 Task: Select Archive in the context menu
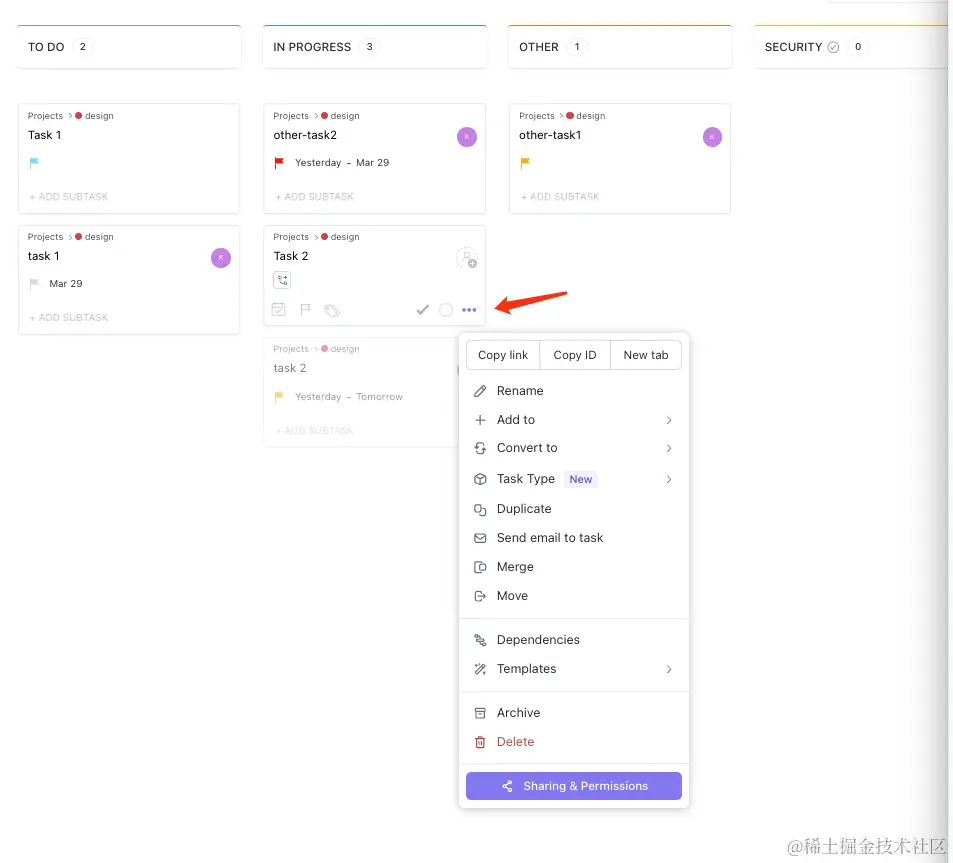574,713
